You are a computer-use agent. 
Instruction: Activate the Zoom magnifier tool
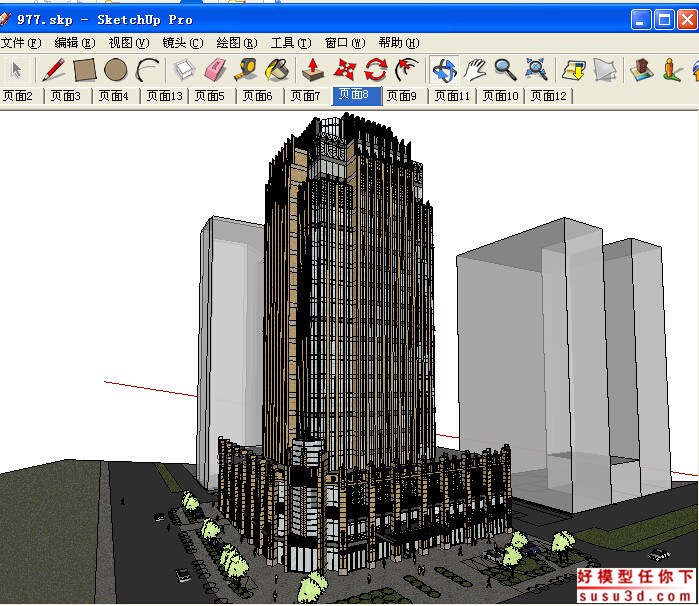[x=506, y=70]
